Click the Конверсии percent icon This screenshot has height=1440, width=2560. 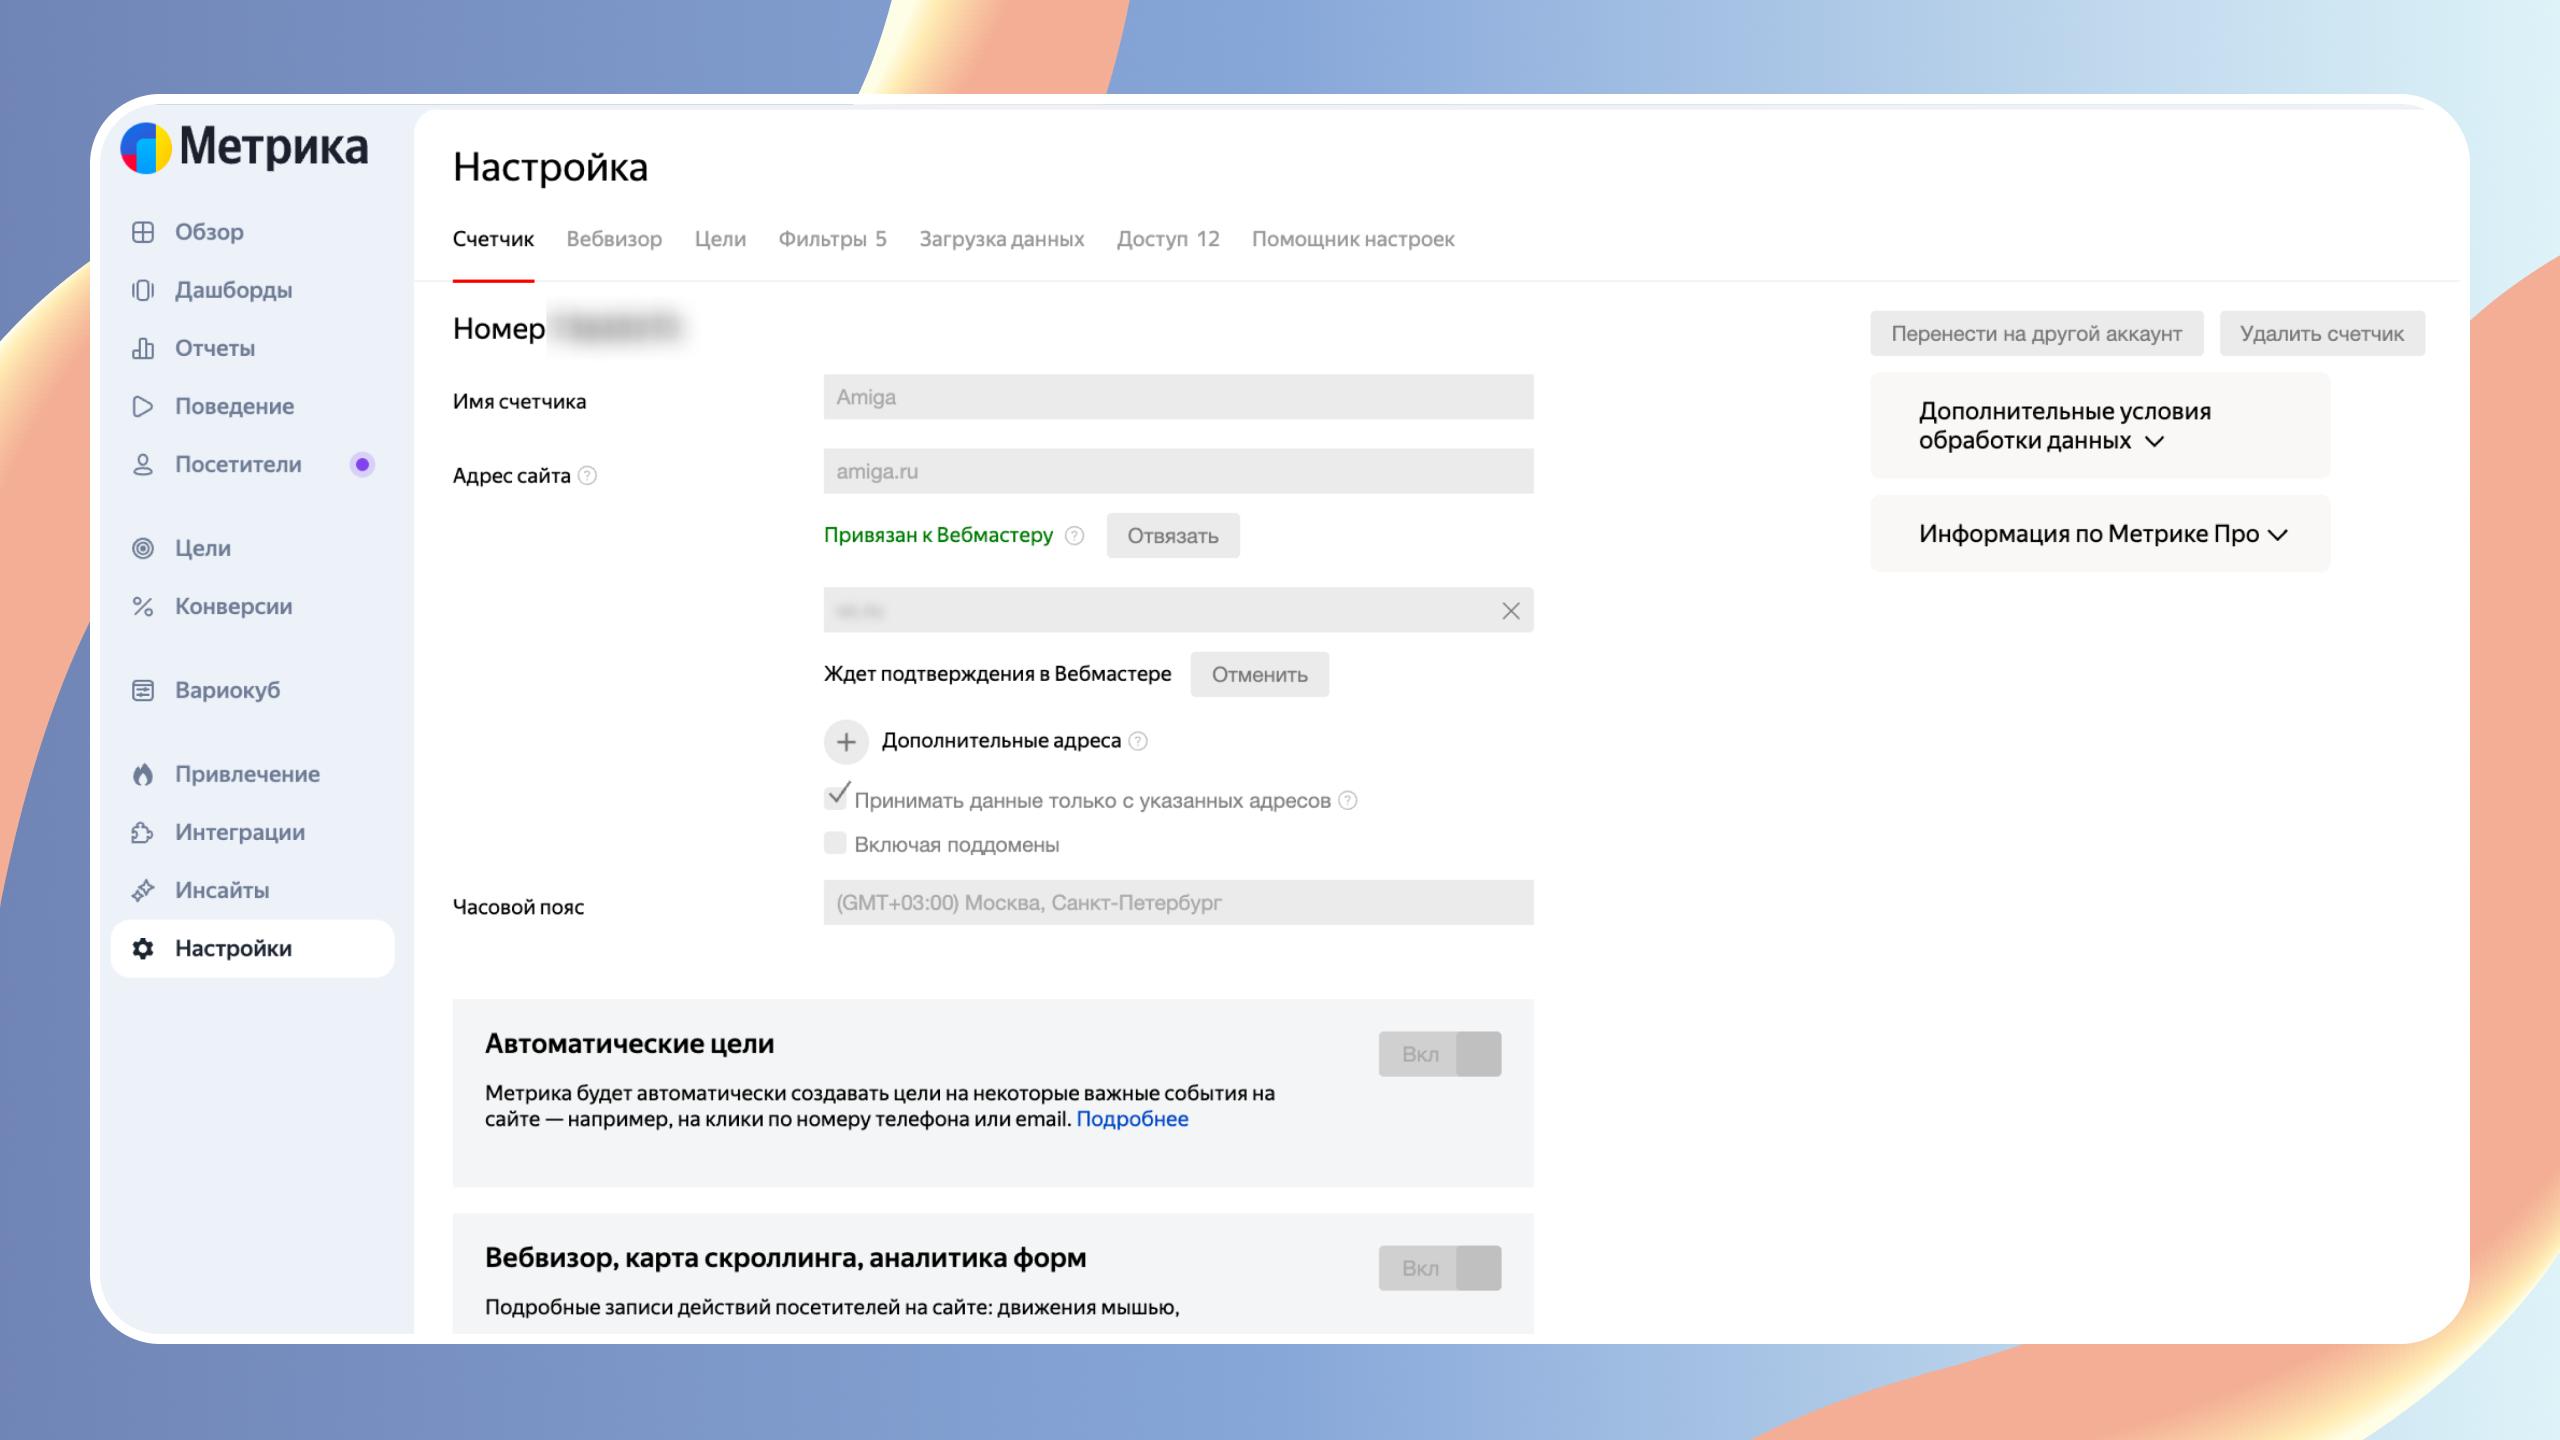coord(143,606)
